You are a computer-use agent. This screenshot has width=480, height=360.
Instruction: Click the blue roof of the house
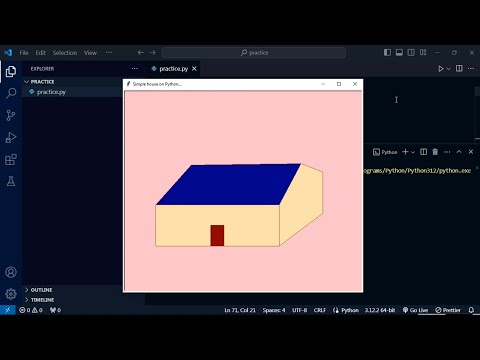(229, 184)
